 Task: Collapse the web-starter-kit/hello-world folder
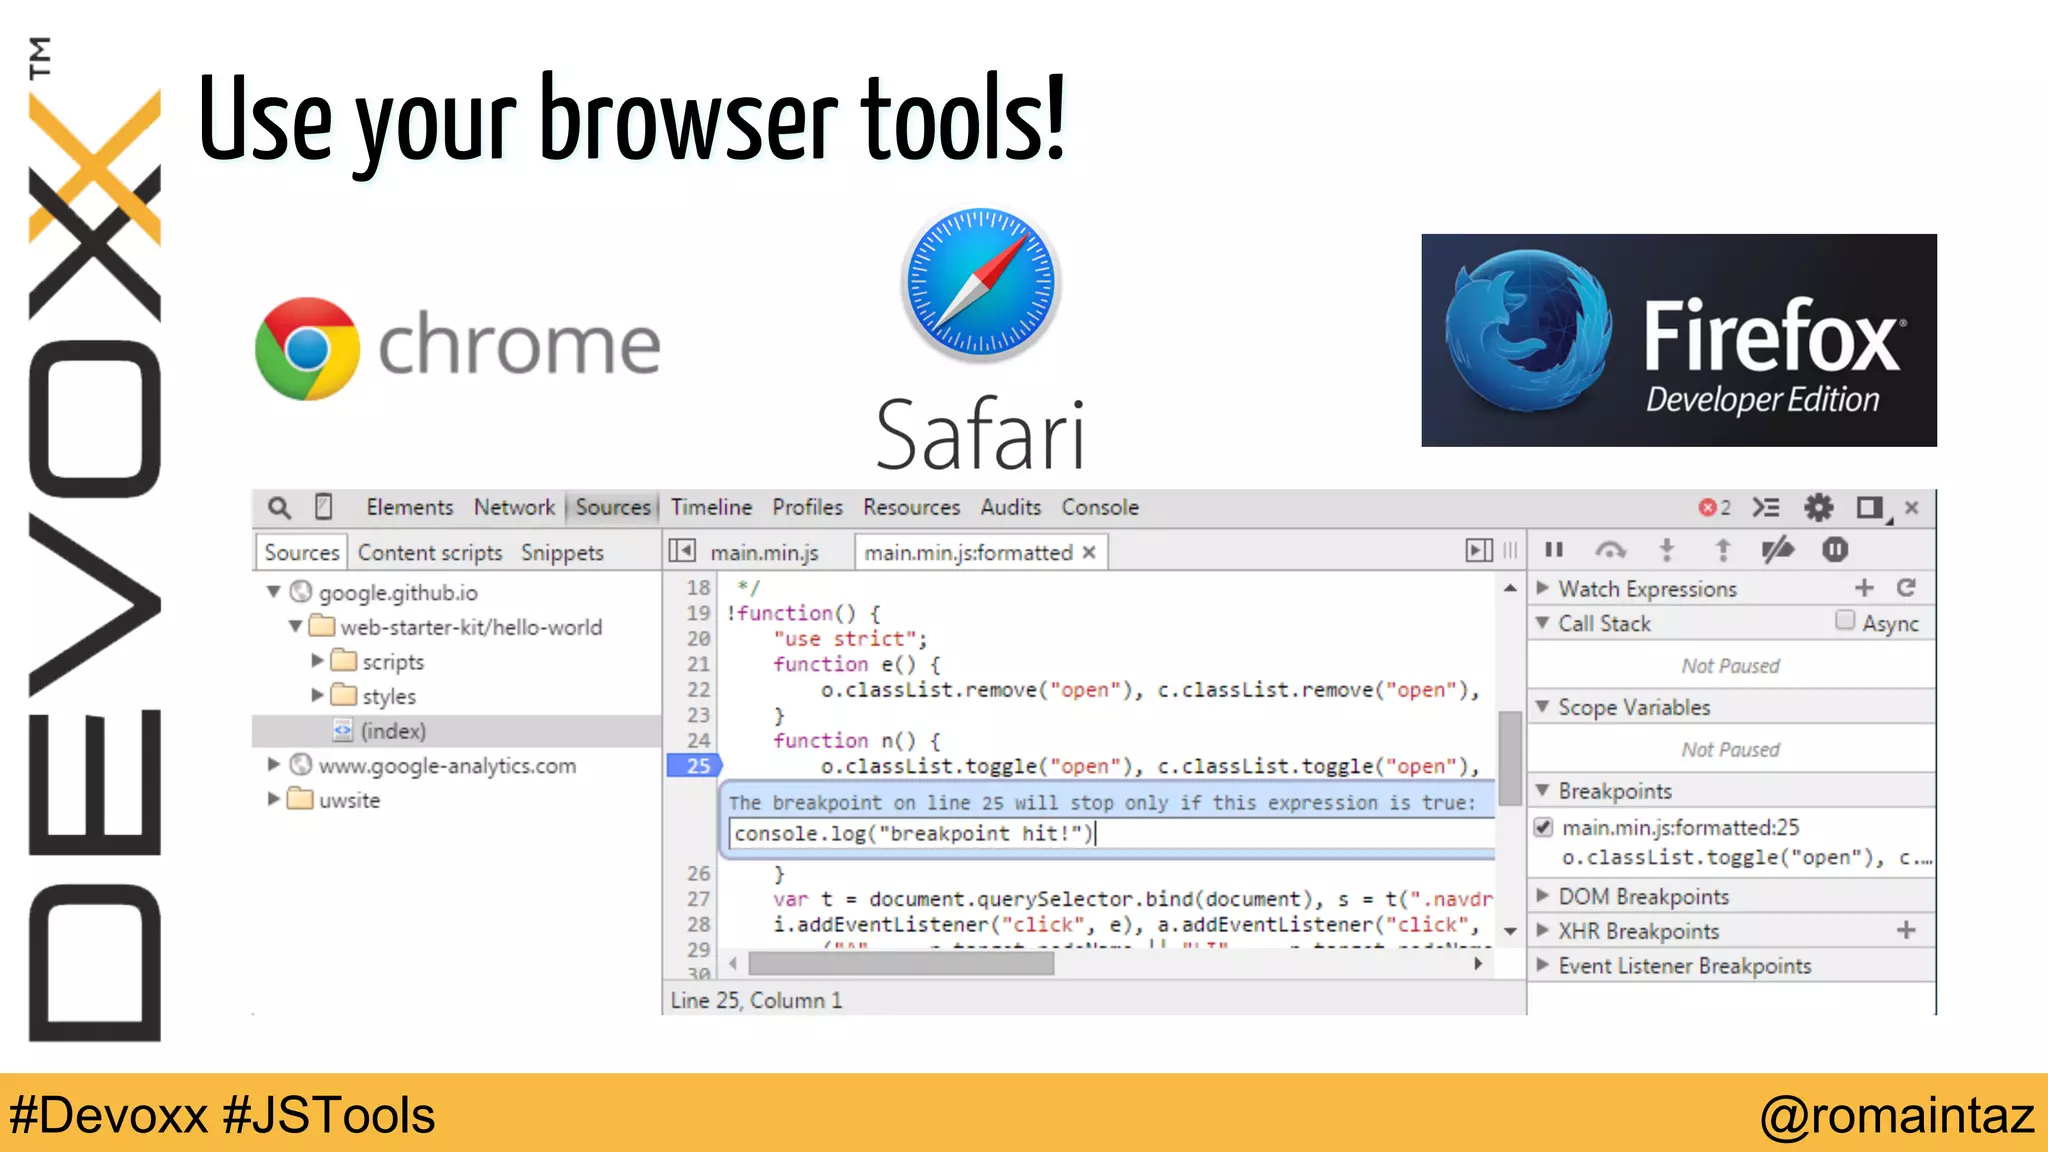coord(295,627)
